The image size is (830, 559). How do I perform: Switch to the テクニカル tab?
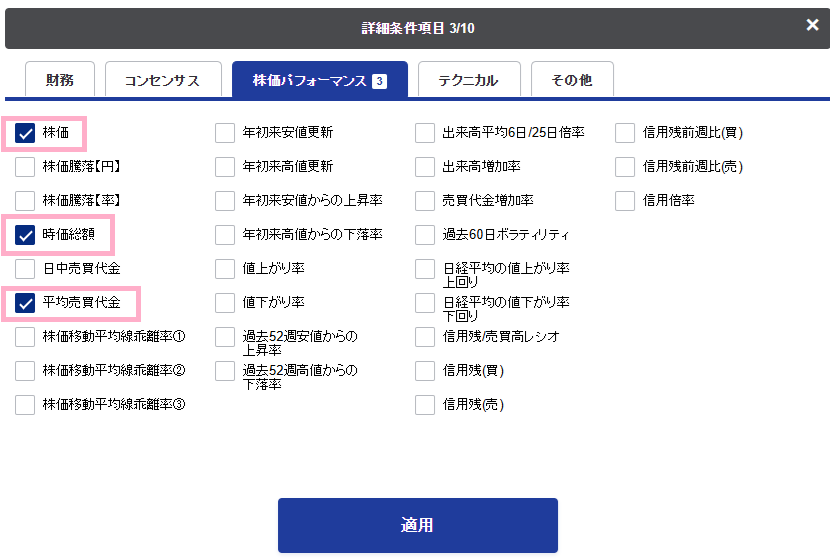[x=469, y=80]
